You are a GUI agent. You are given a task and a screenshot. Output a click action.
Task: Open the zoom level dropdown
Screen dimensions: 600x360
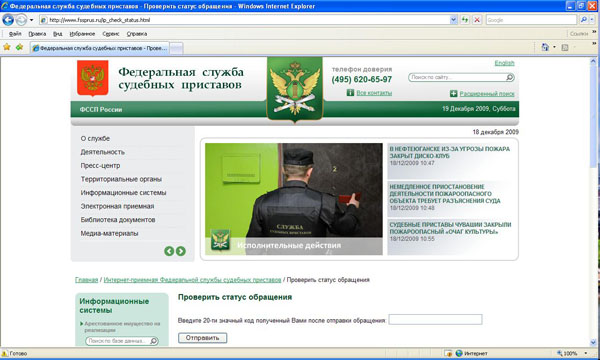pyautogui.click(x=585, y=353)
